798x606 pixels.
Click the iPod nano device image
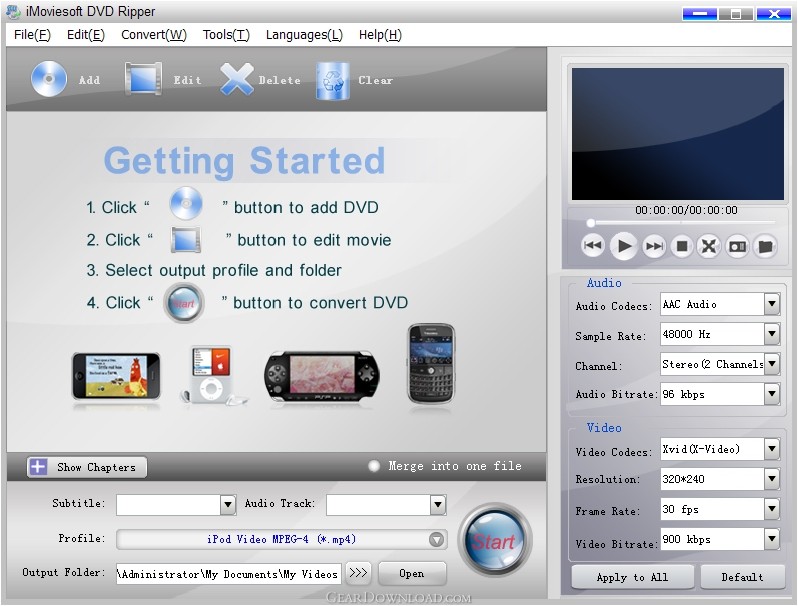point(213,376)
